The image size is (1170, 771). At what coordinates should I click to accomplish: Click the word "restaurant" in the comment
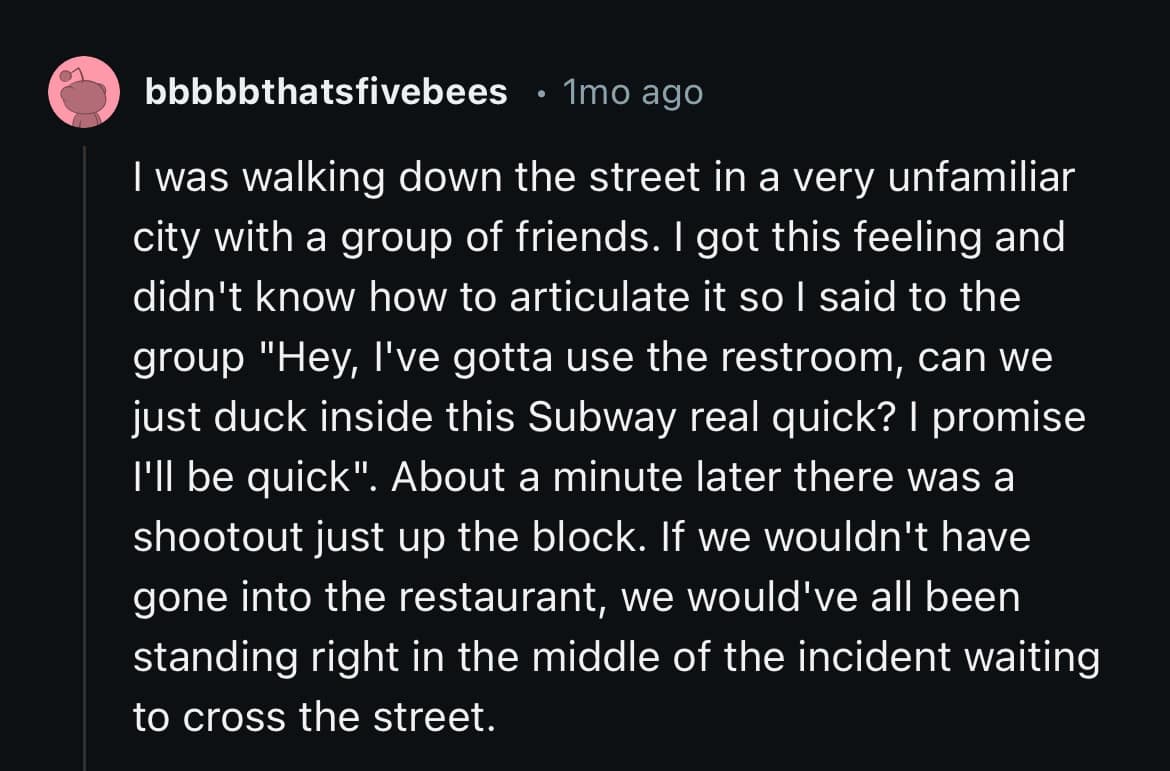(x=514, y=598)
